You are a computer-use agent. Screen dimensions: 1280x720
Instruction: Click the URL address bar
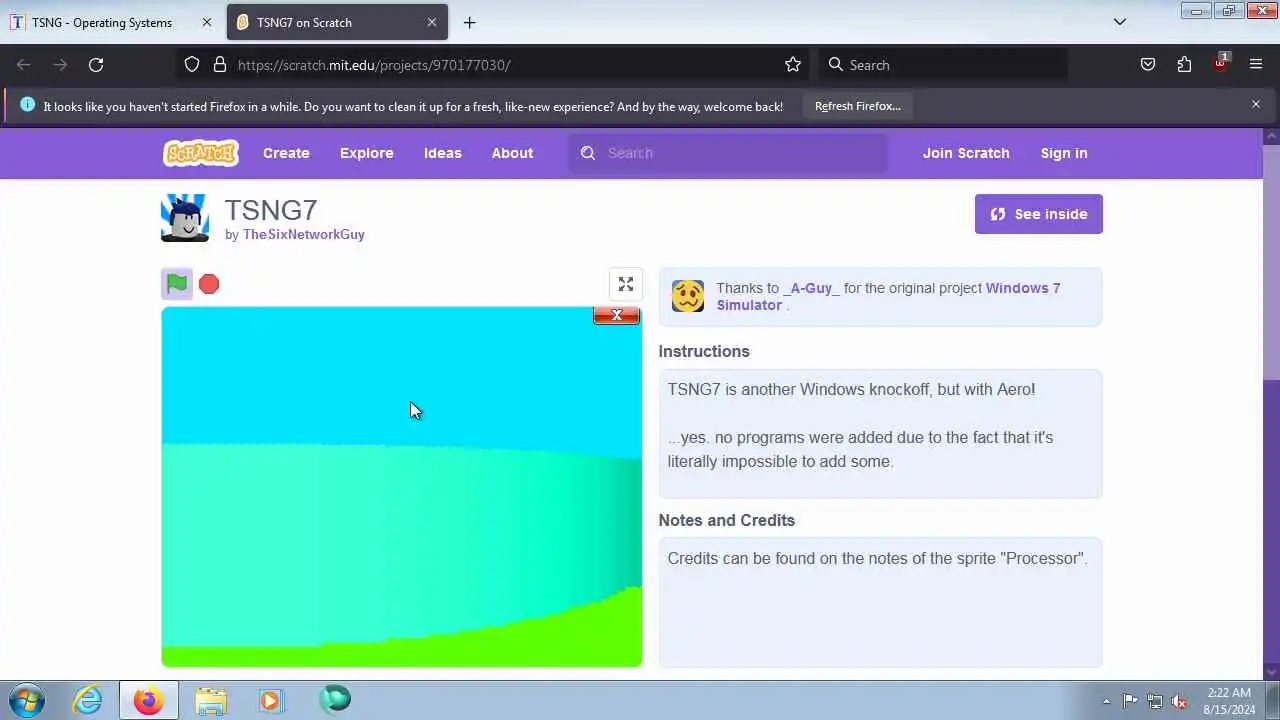495,65
